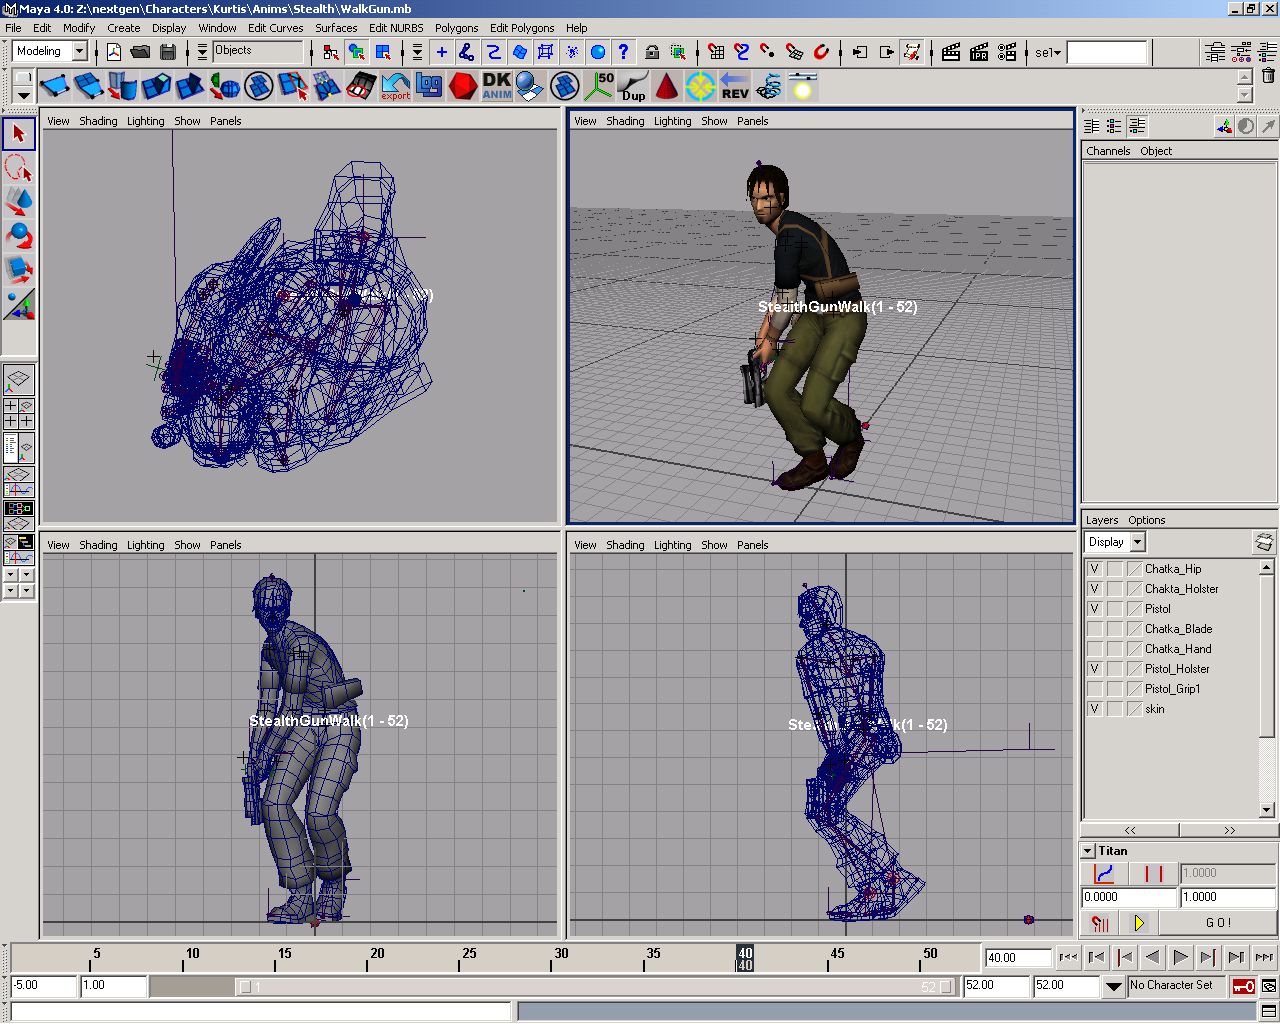The height and width of the screenshot is (1024, 1280).
Task: Click the Dup shelf icon
Action: pyautogui.click(x=633, y=86)
